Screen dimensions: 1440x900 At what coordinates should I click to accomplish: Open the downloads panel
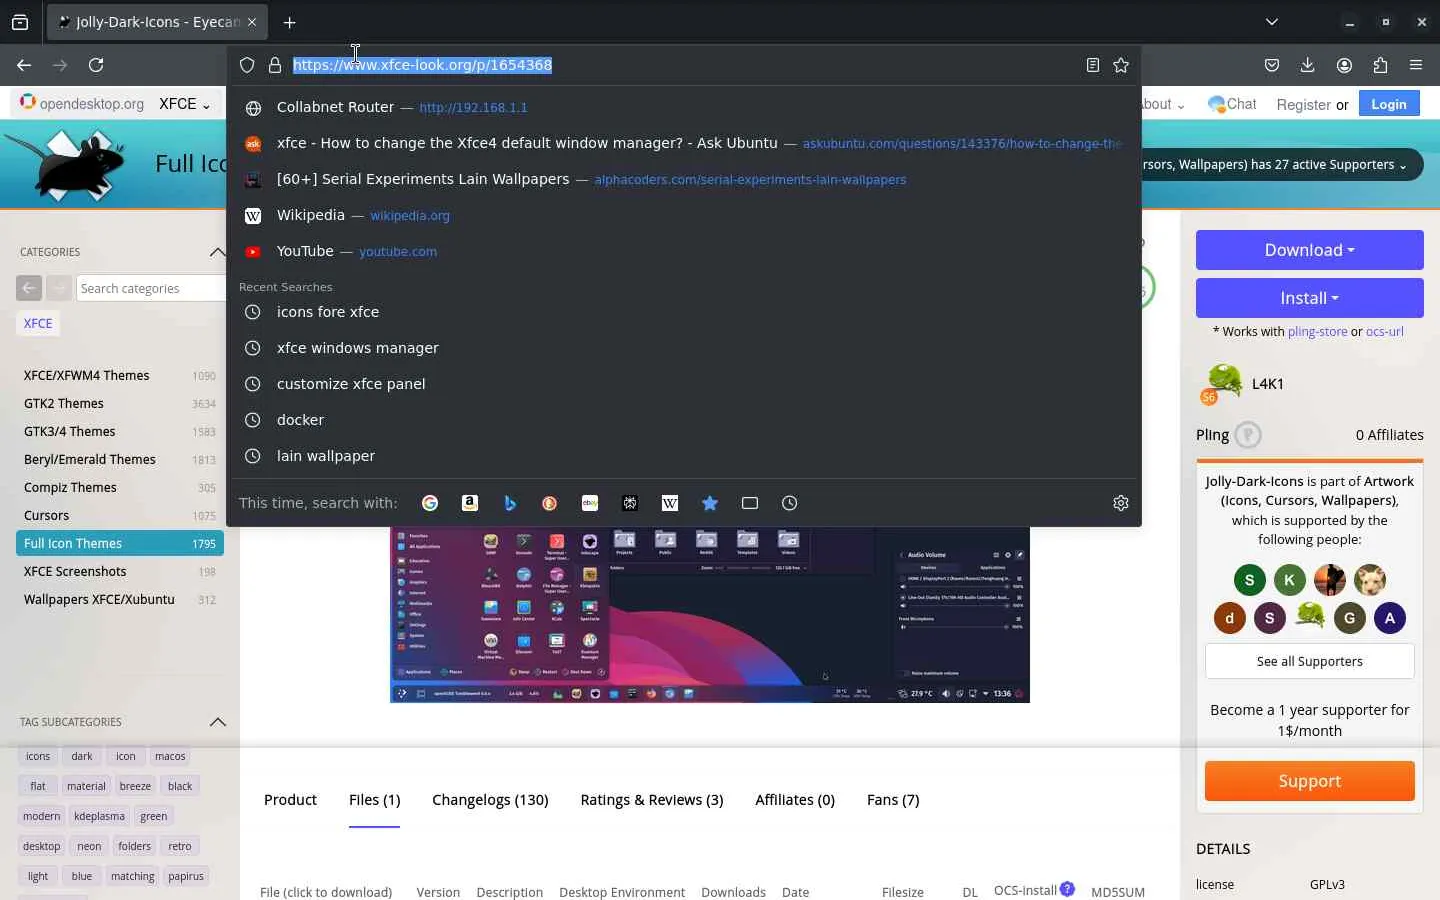point(1308,65)
